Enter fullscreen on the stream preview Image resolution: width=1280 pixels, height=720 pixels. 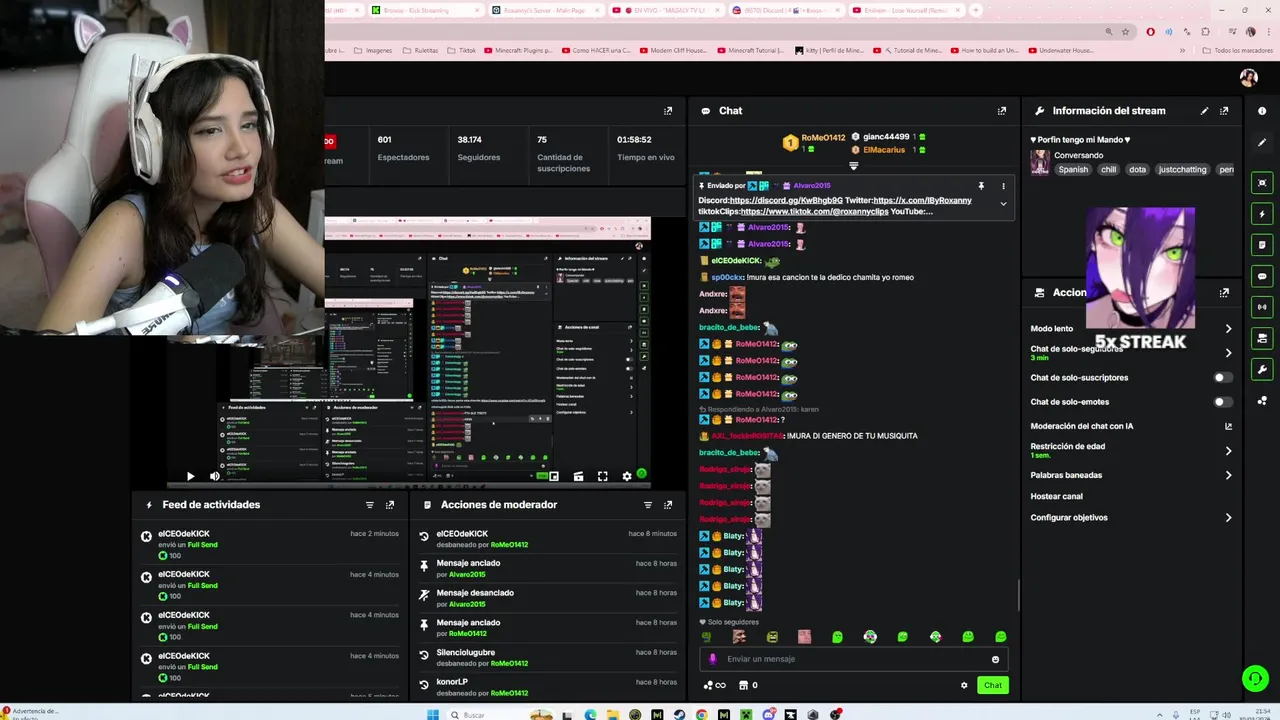click(602, 476)
